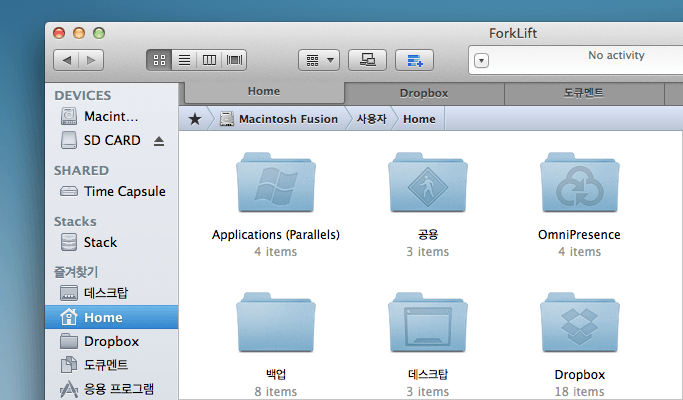Click the 백업 folder name

click(276, 374)
